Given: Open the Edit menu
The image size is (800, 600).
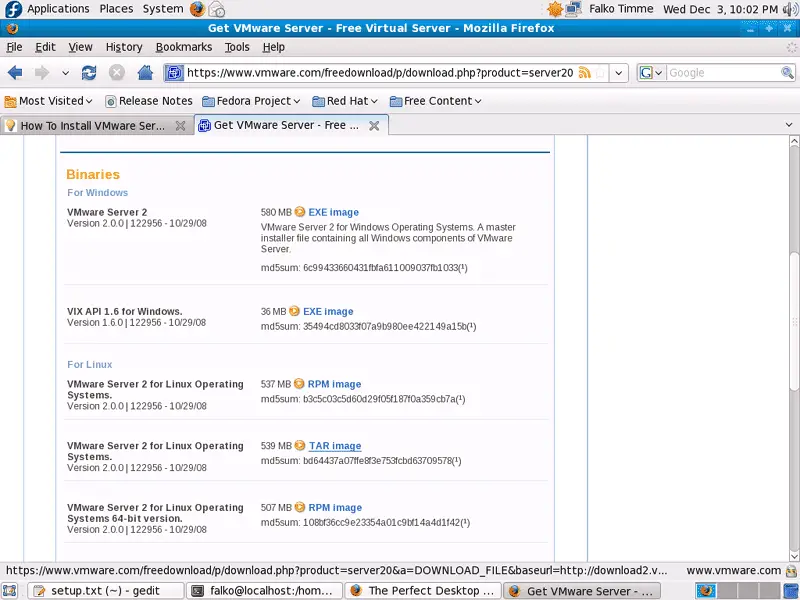Looking at the screenshot, I should [x=45, y=47].
